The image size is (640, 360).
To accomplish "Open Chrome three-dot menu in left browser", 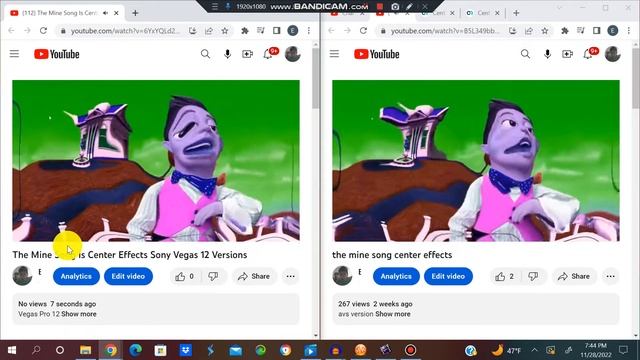I will pos(309,31).
